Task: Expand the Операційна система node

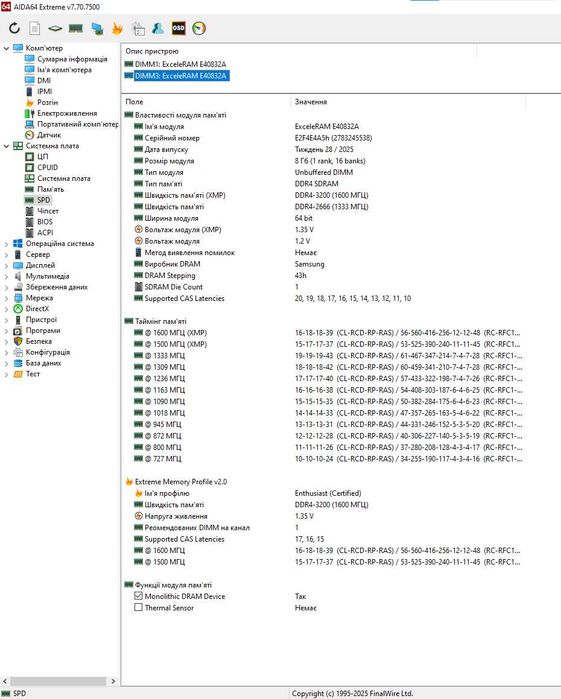Action: [6, 244]
